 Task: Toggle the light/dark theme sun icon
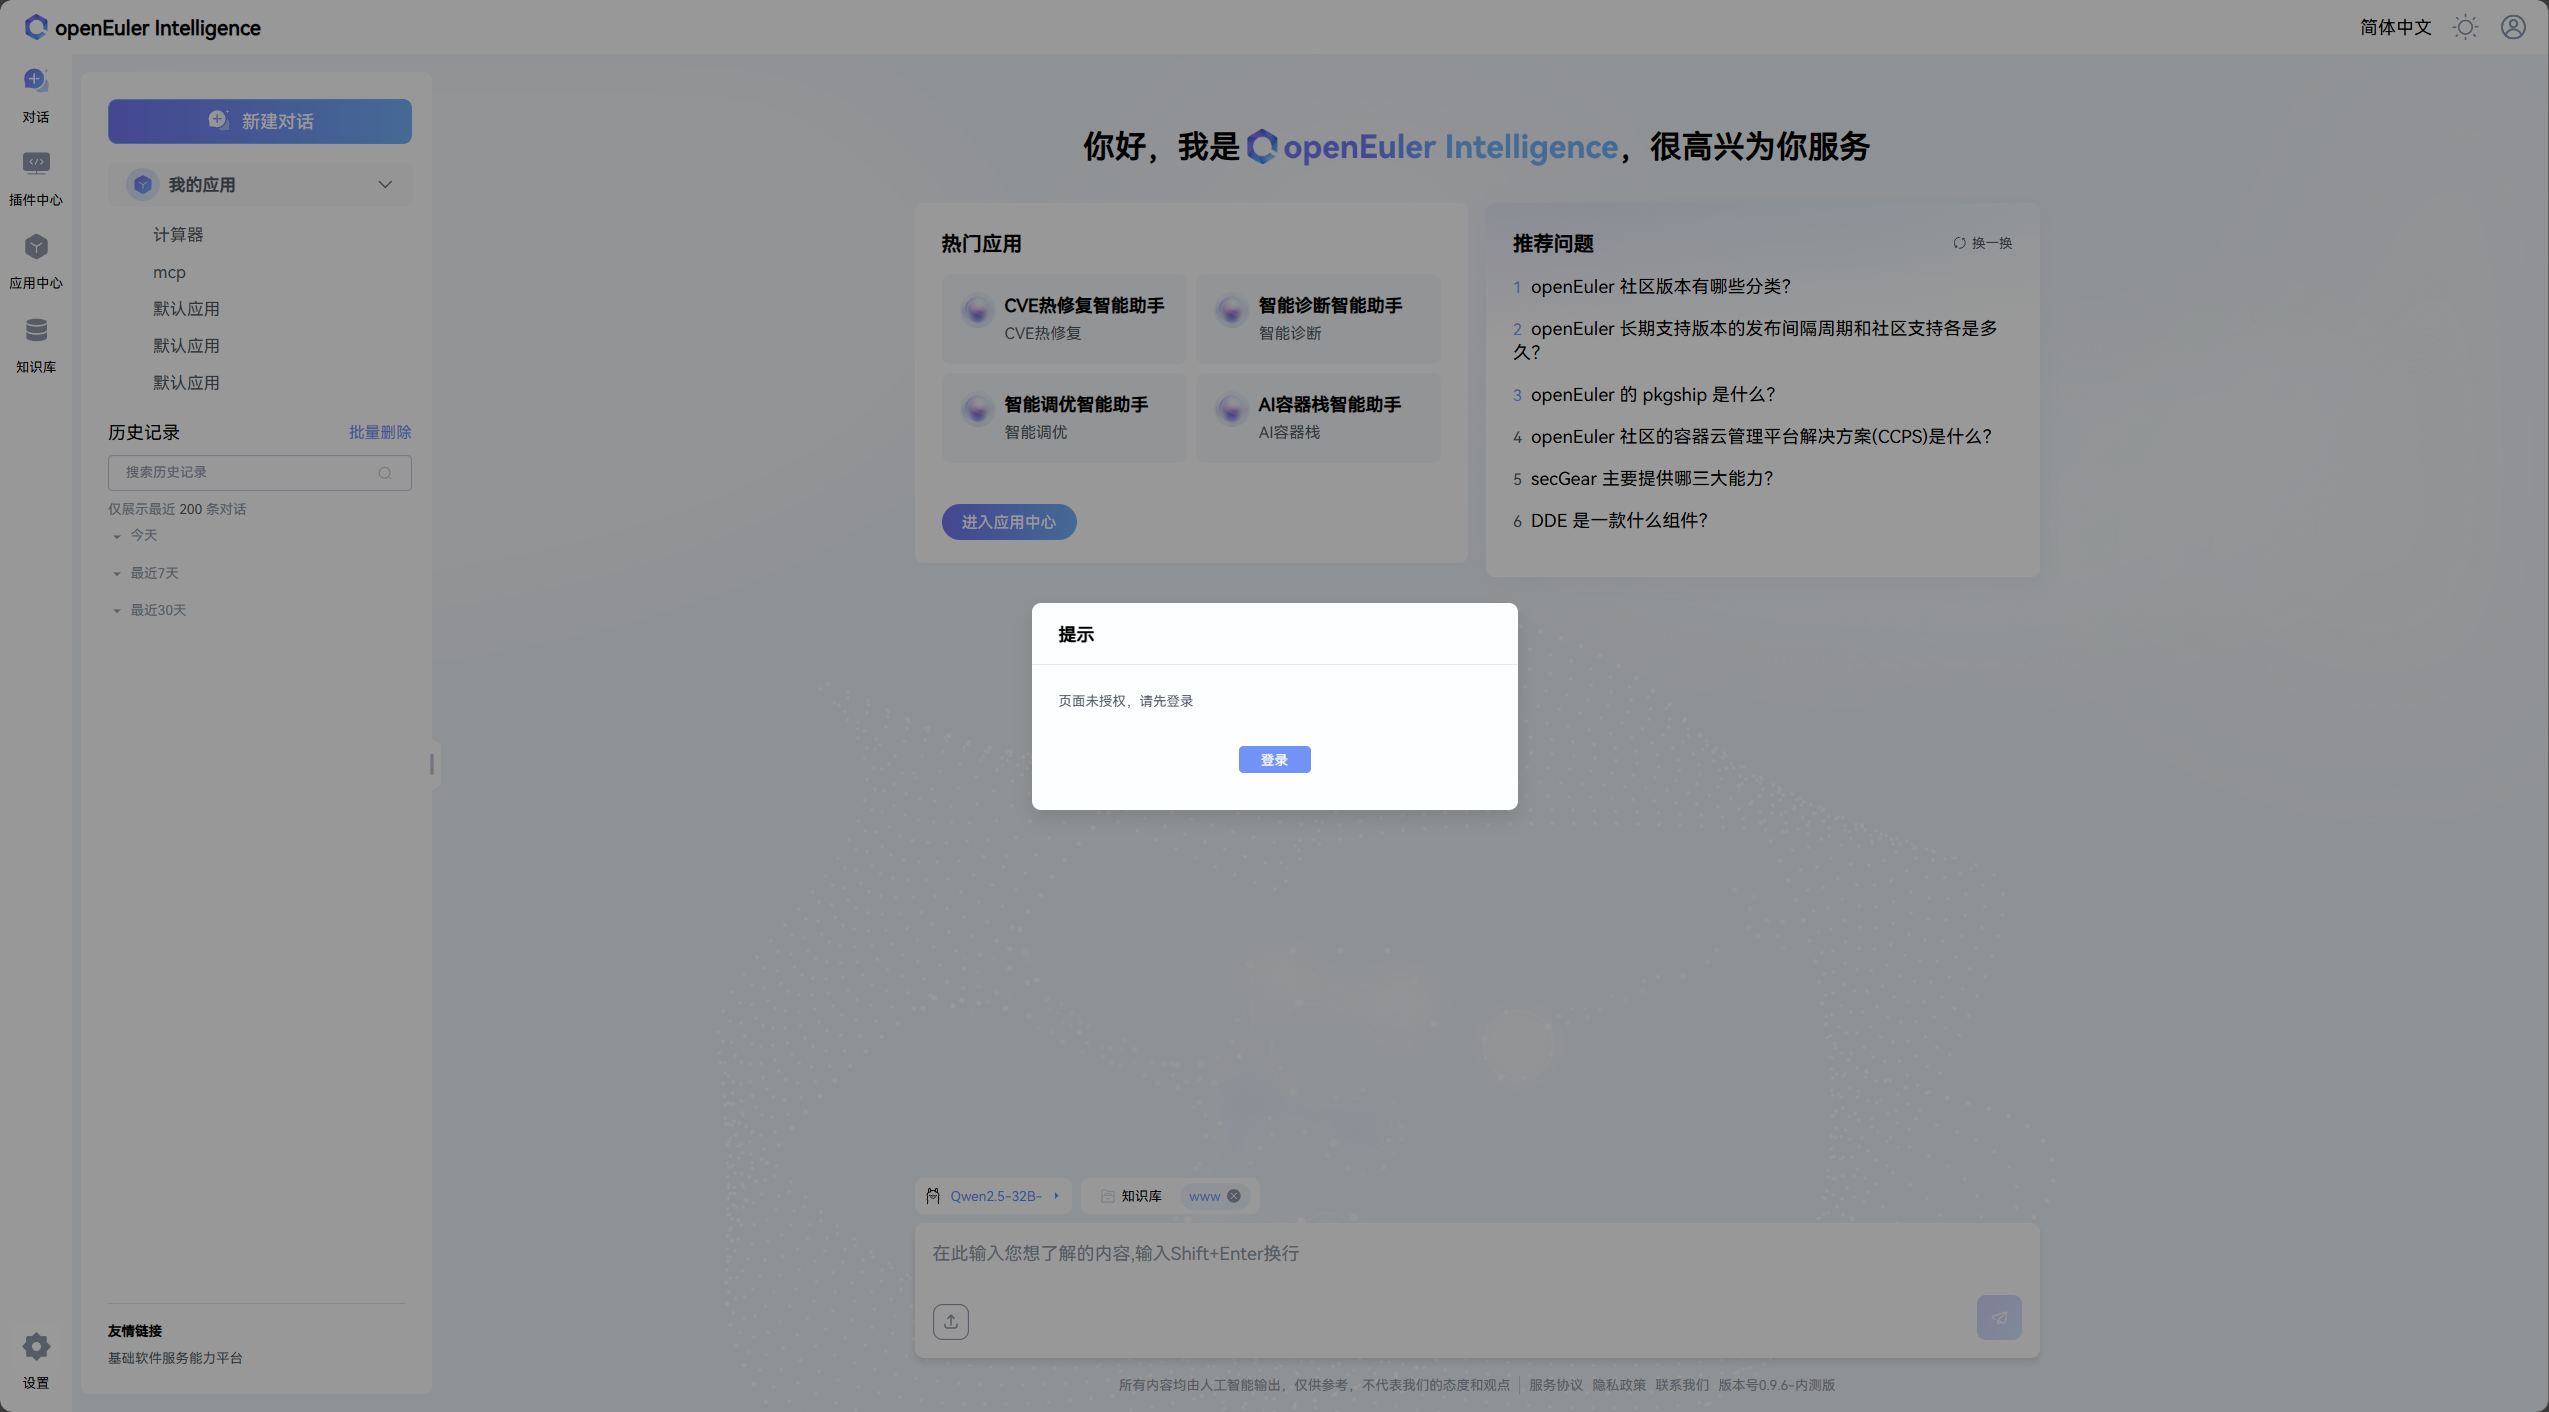click(2465, 27)
